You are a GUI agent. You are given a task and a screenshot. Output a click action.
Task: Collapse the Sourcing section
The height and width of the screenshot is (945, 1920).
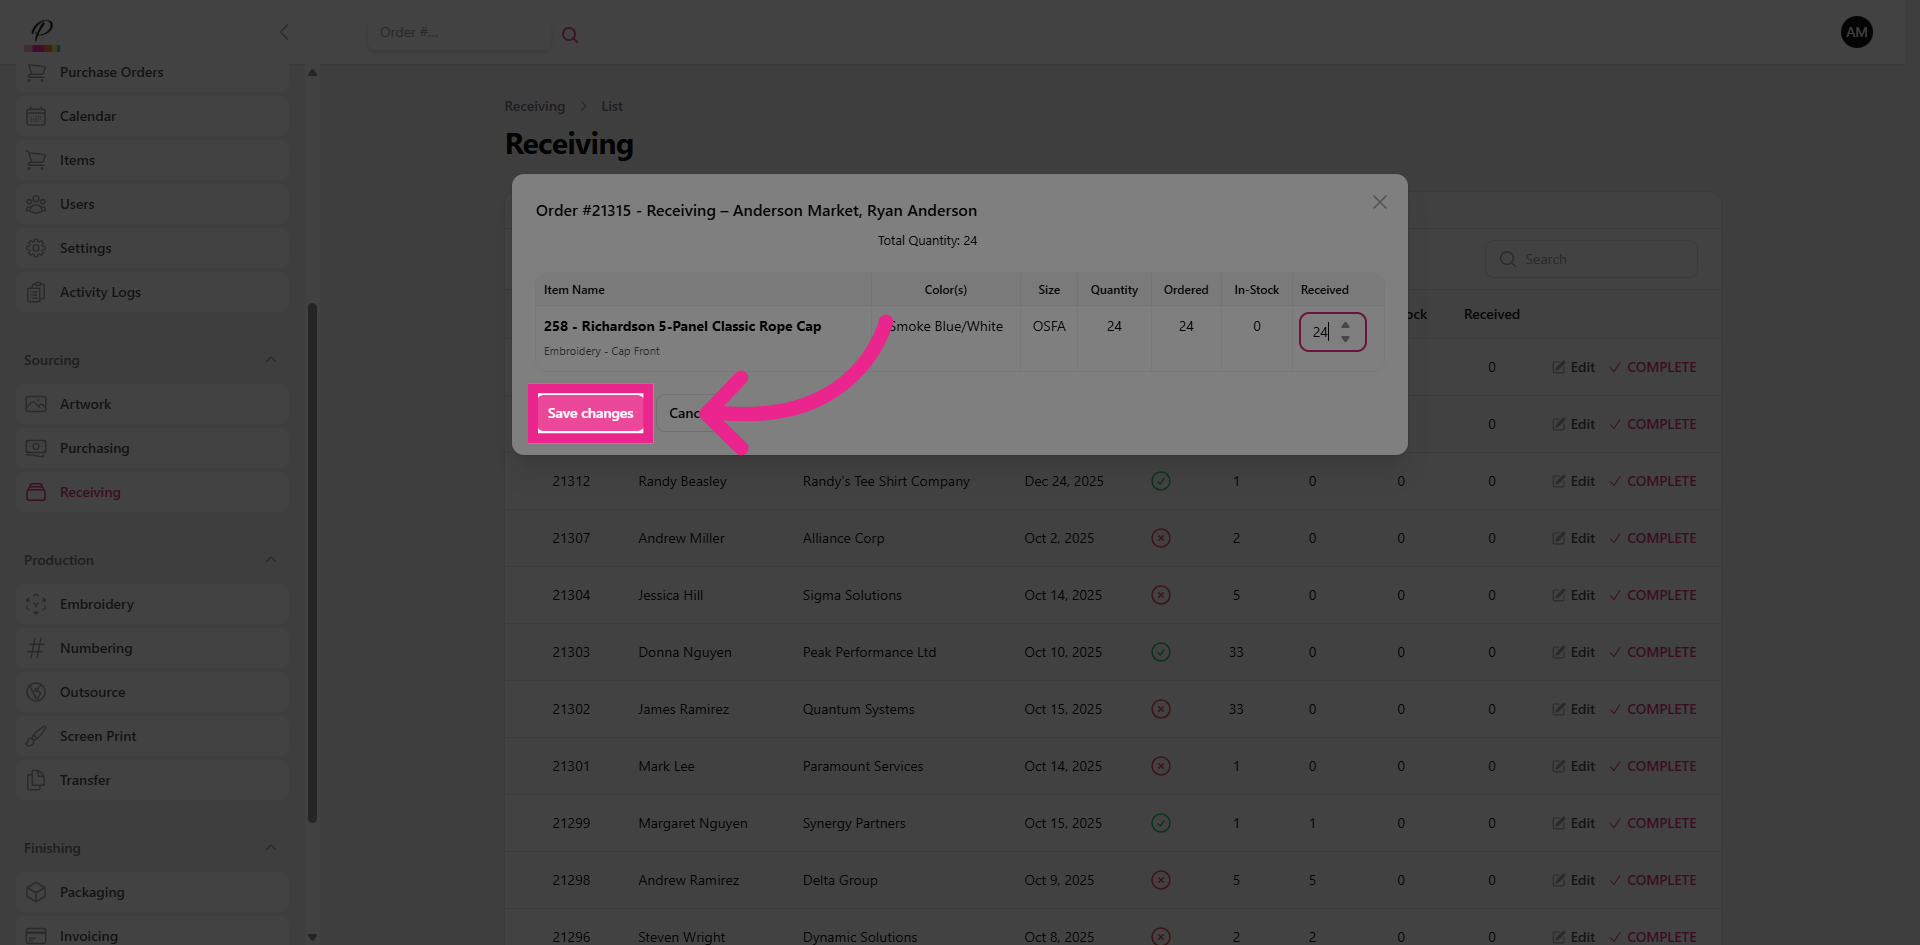(271, 360)
